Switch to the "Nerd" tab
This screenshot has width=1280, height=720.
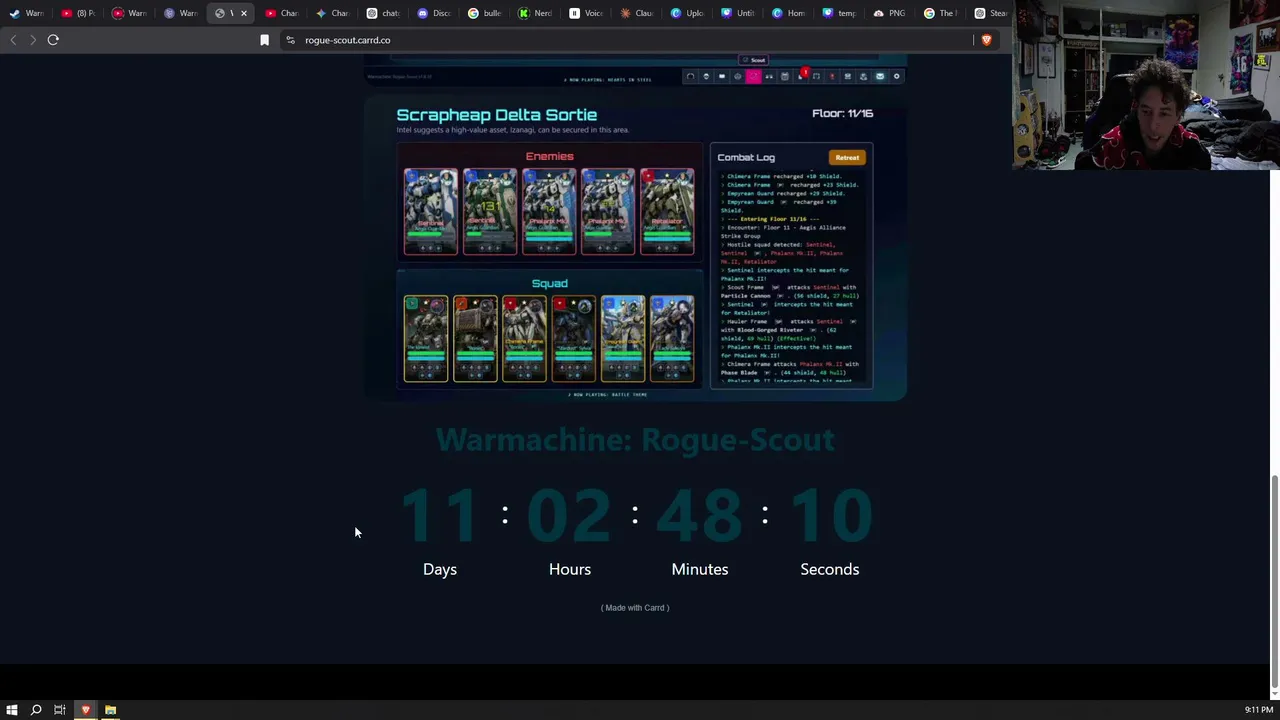click(535, 13)
